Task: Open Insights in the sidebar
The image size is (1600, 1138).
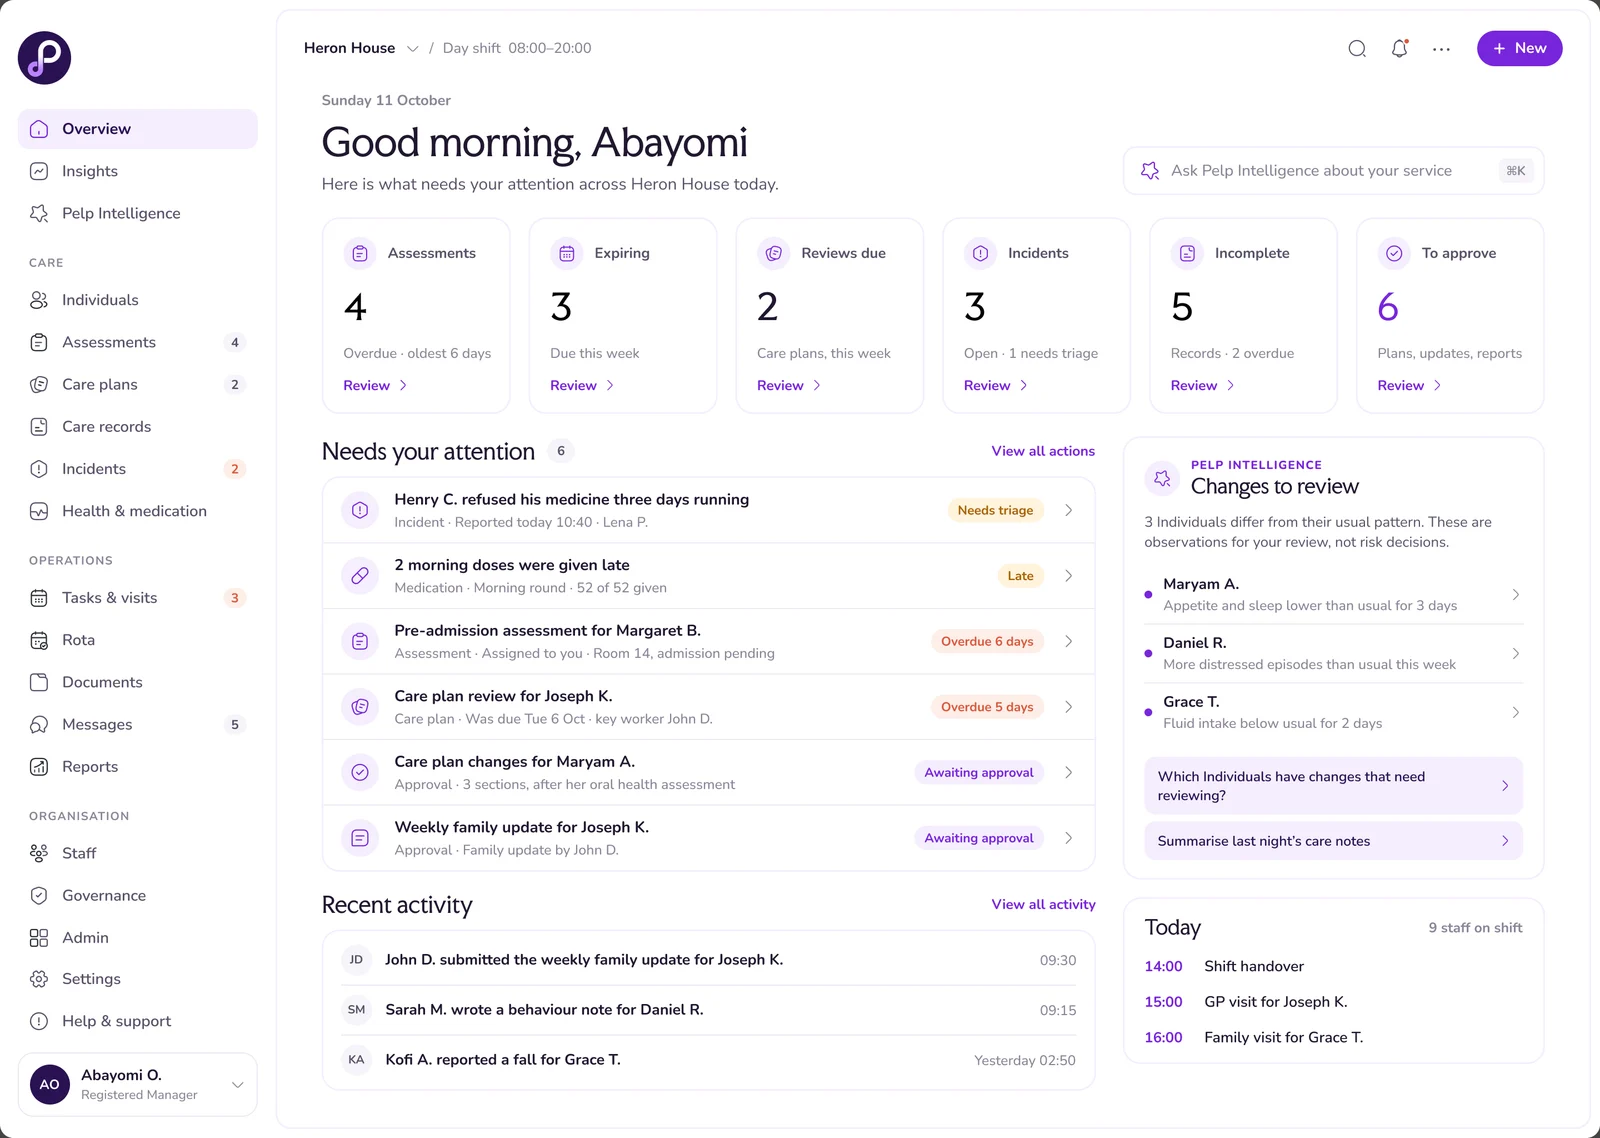Action: (x=137, y=171)
